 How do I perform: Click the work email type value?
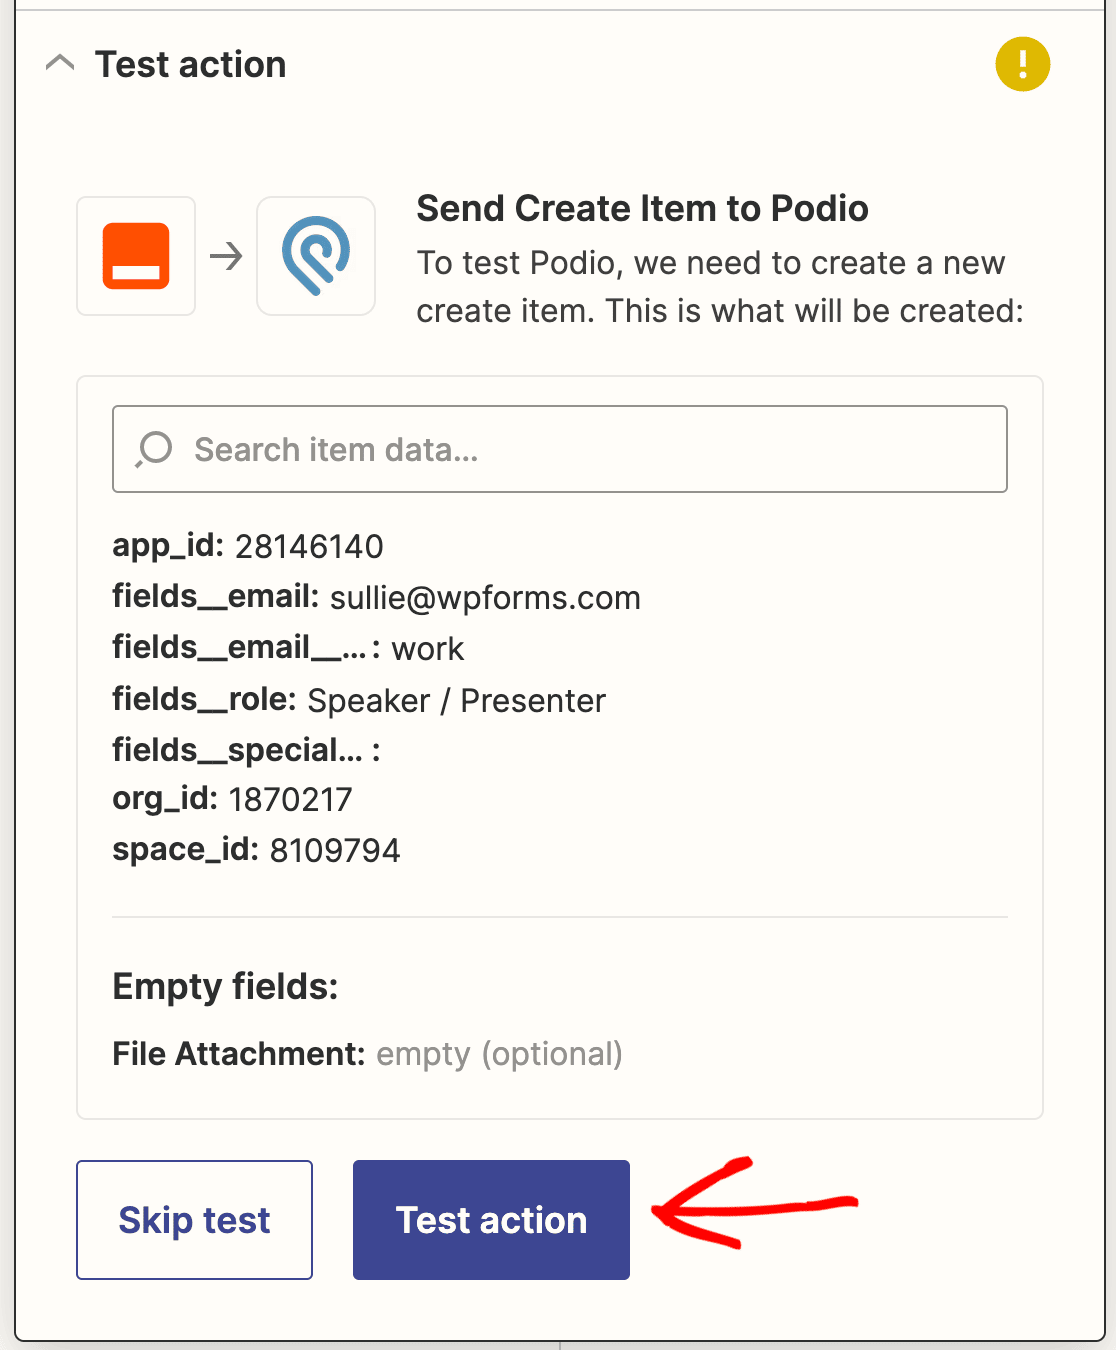(428, 649)
